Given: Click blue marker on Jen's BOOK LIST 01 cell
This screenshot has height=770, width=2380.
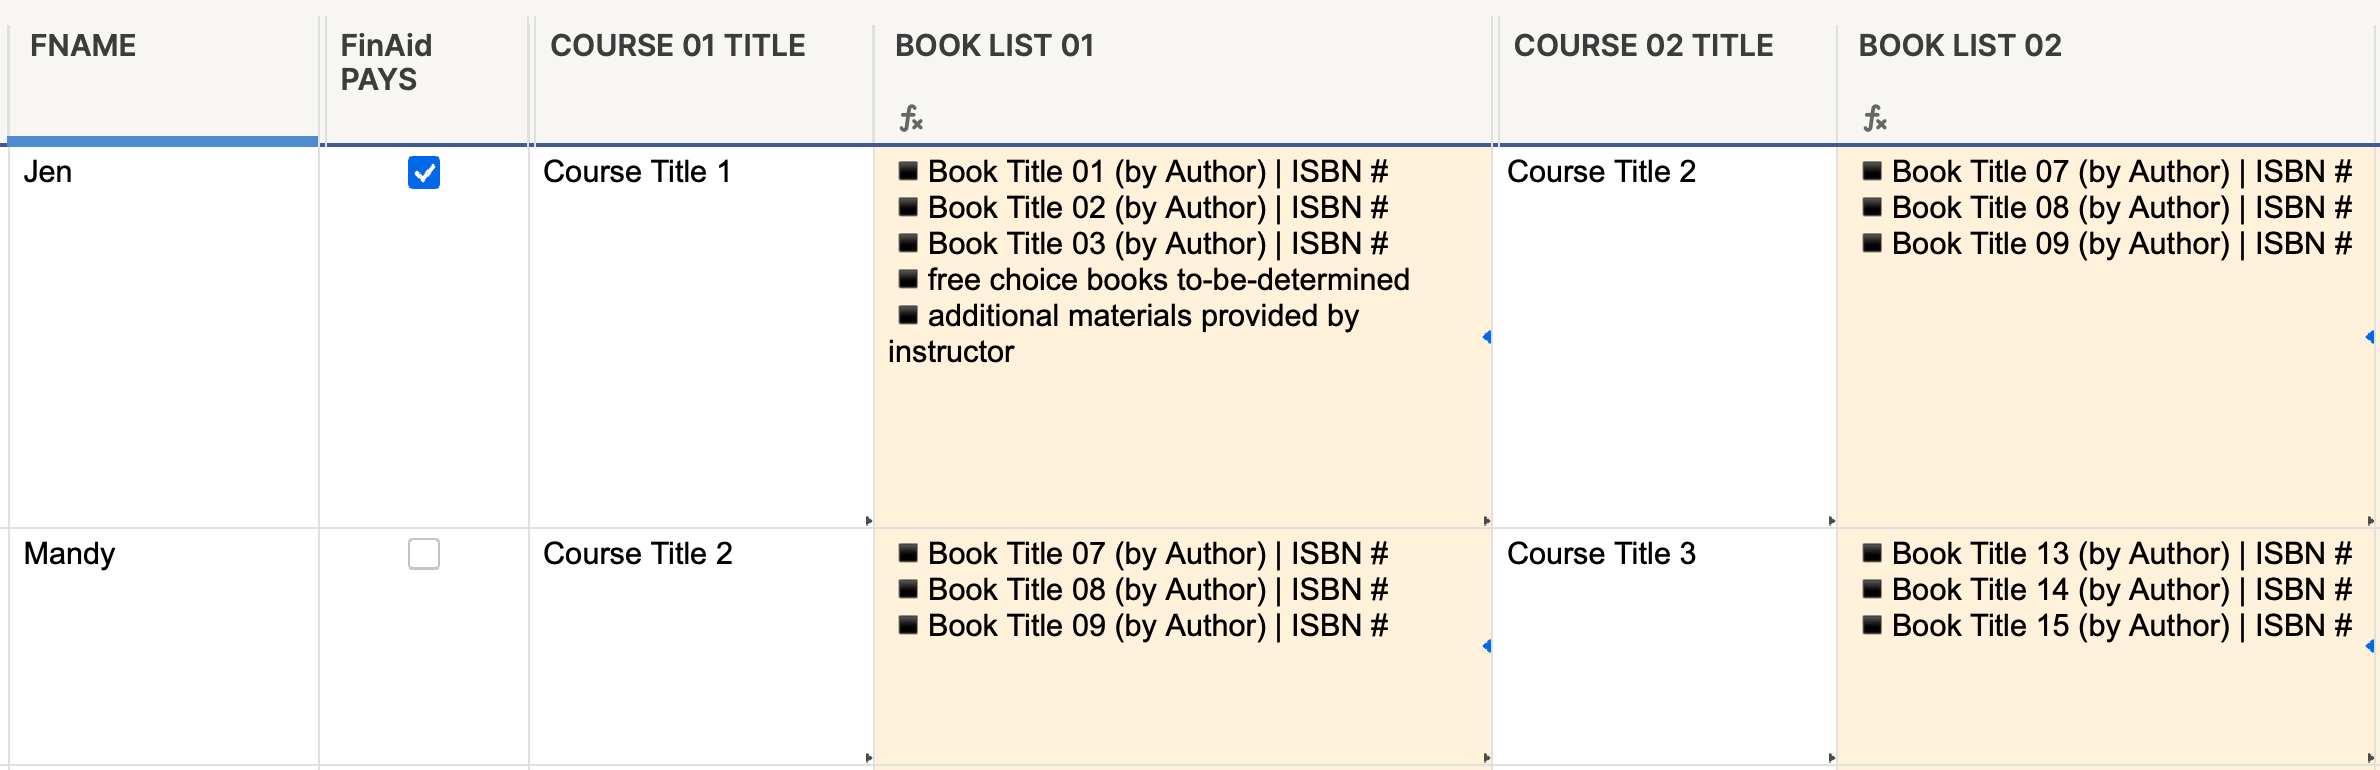Looking at the screenshot, I should coord(1487,337).
